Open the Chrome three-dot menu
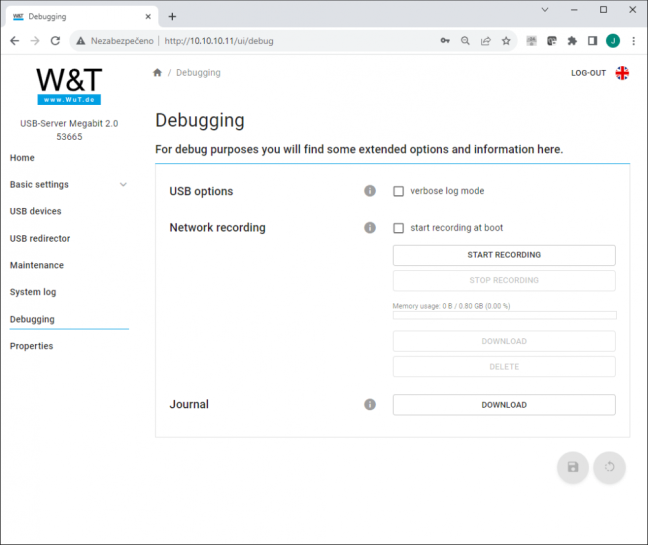Screen dimensions: 648x545 tap(634, 40)
